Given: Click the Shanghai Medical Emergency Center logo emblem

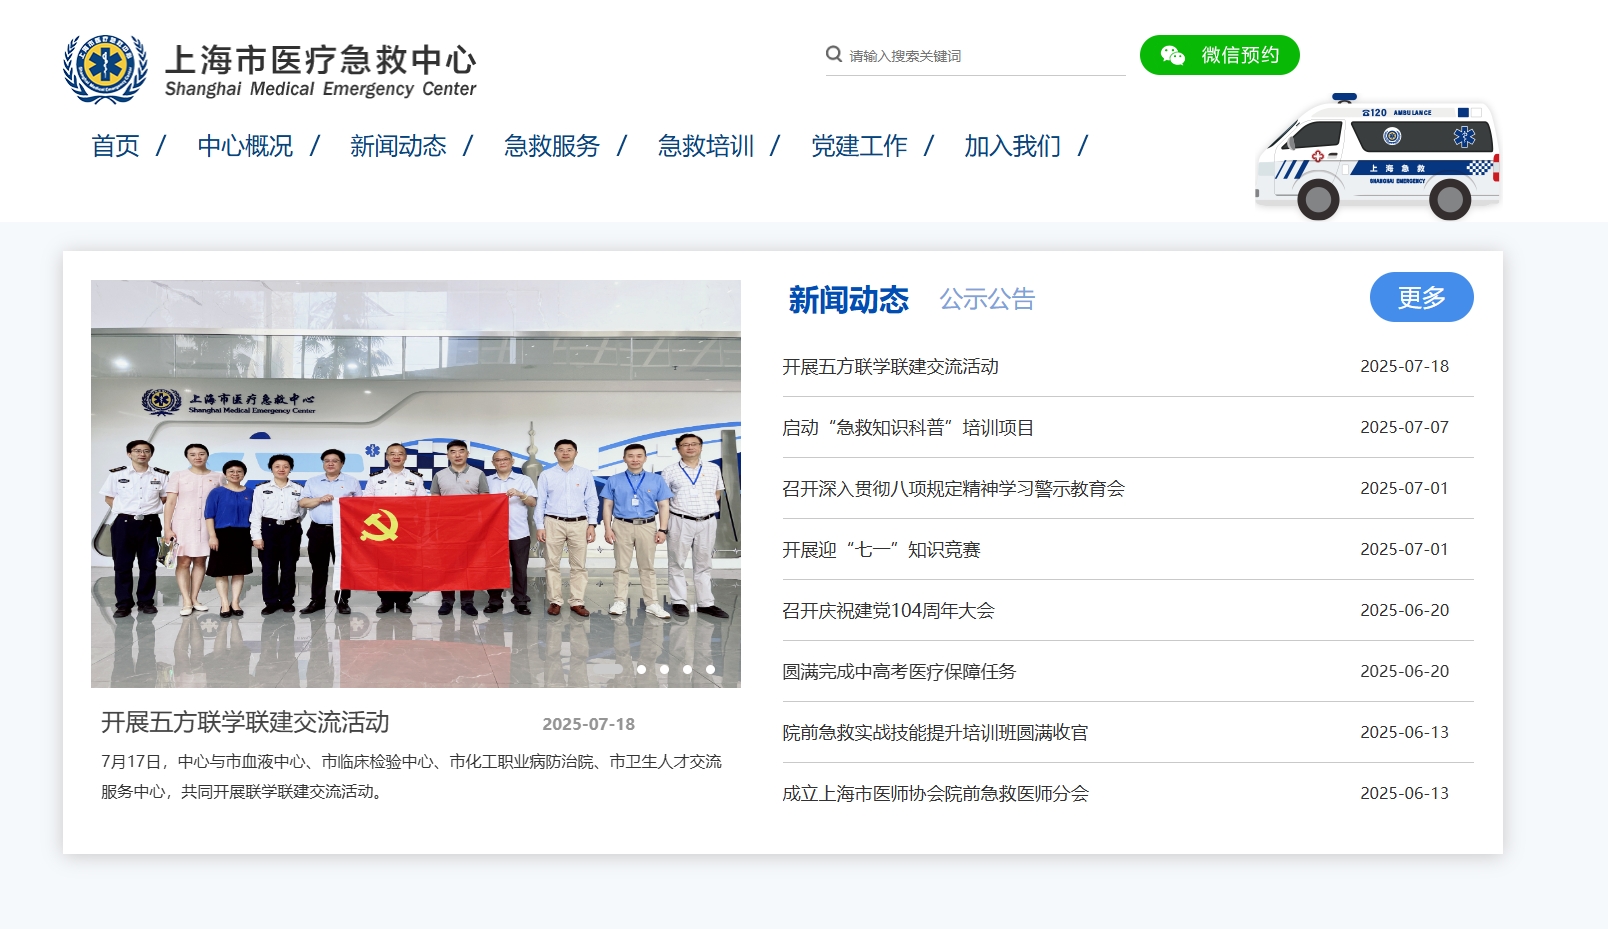Looking at the screenshot, I should tap(105, 69).
